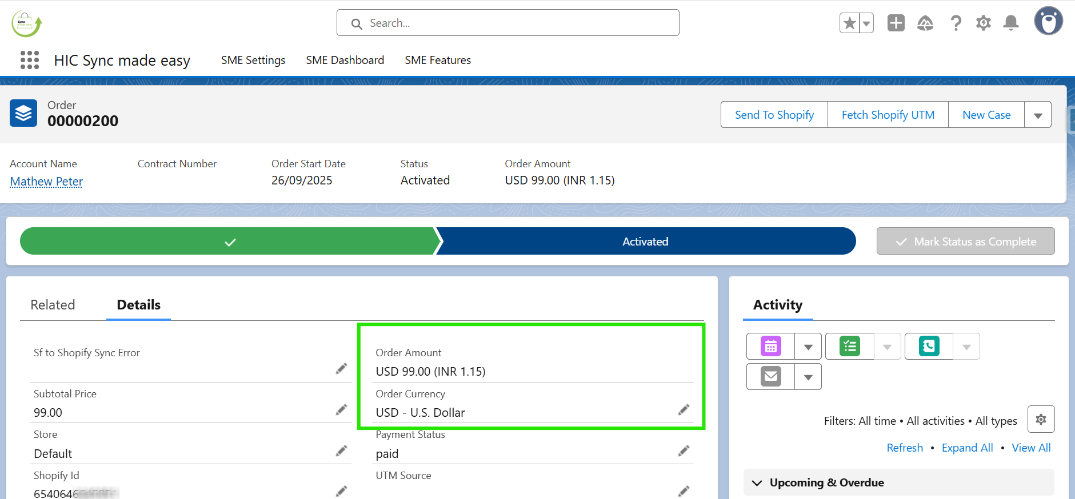1075x499 pixels.
Task: Switch to the Related tab
Action: coord(53,305)
